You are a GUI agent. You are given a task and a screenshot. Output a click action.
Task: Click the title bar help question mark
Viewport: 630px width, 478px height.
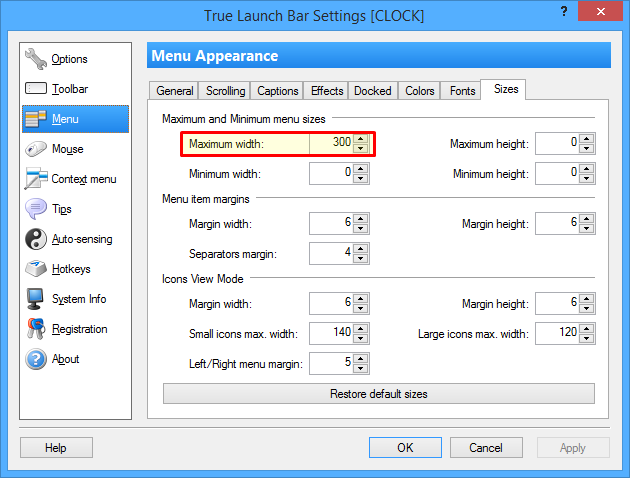point(564,11)
